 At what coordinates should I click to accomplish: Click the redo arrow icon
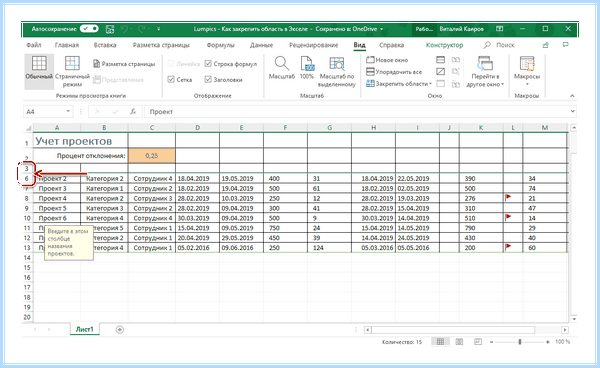pyautogui.click(x=142, y=29)
